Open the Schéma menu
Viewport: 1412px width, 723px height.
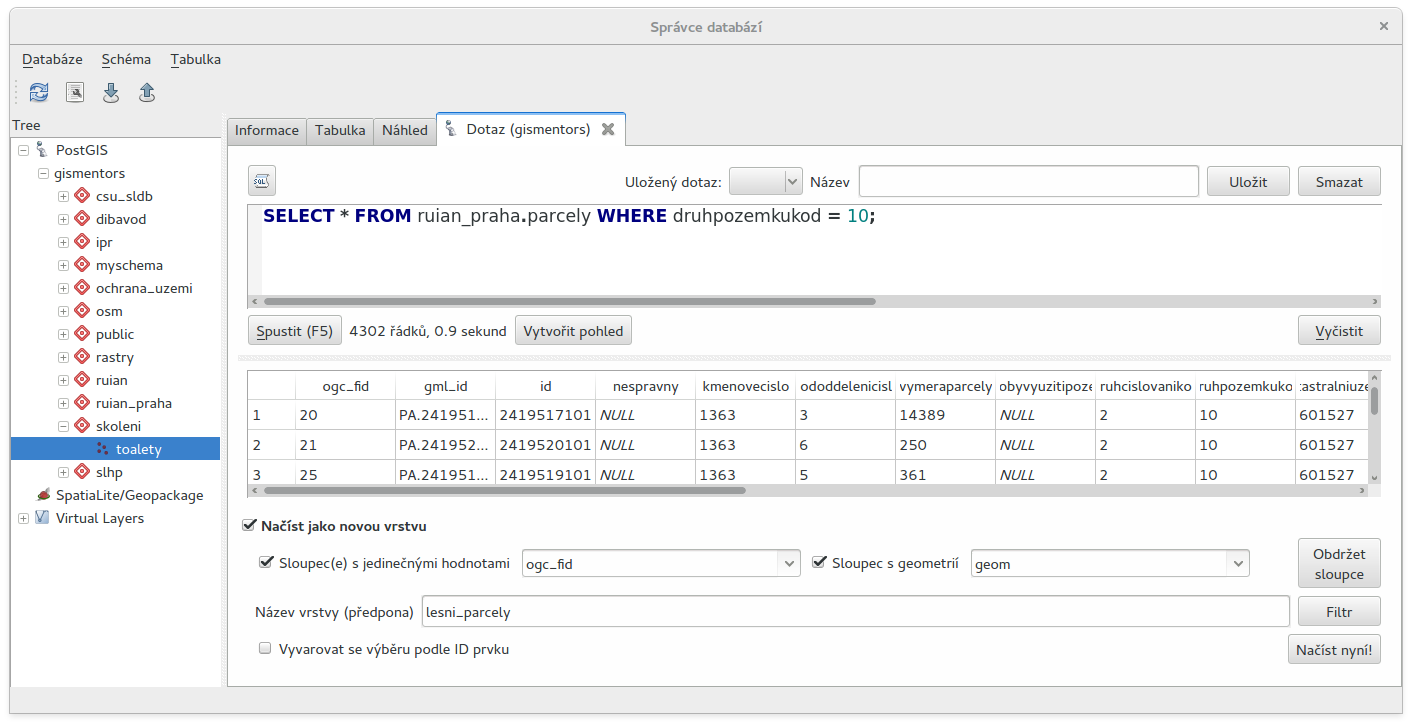[126, 59]
